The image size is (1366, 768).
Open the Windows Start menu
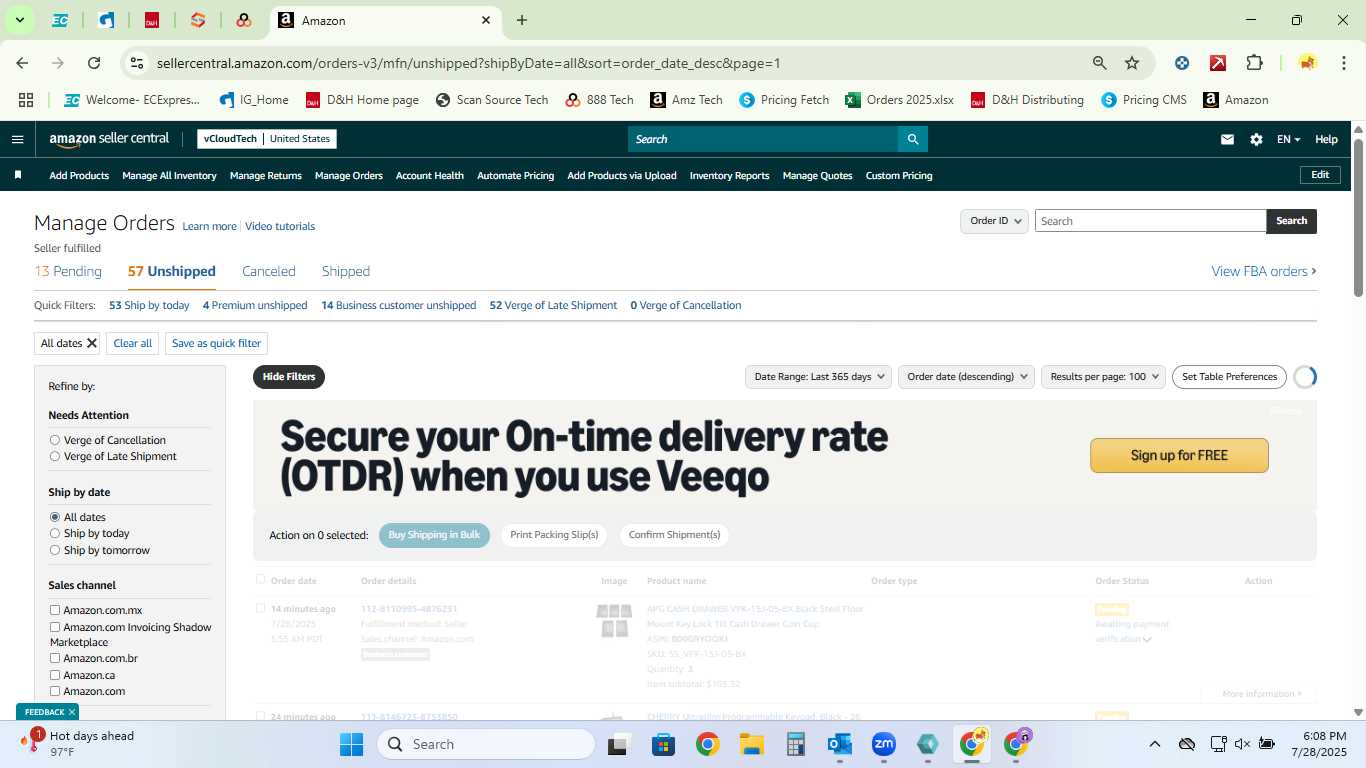(352, 744)
